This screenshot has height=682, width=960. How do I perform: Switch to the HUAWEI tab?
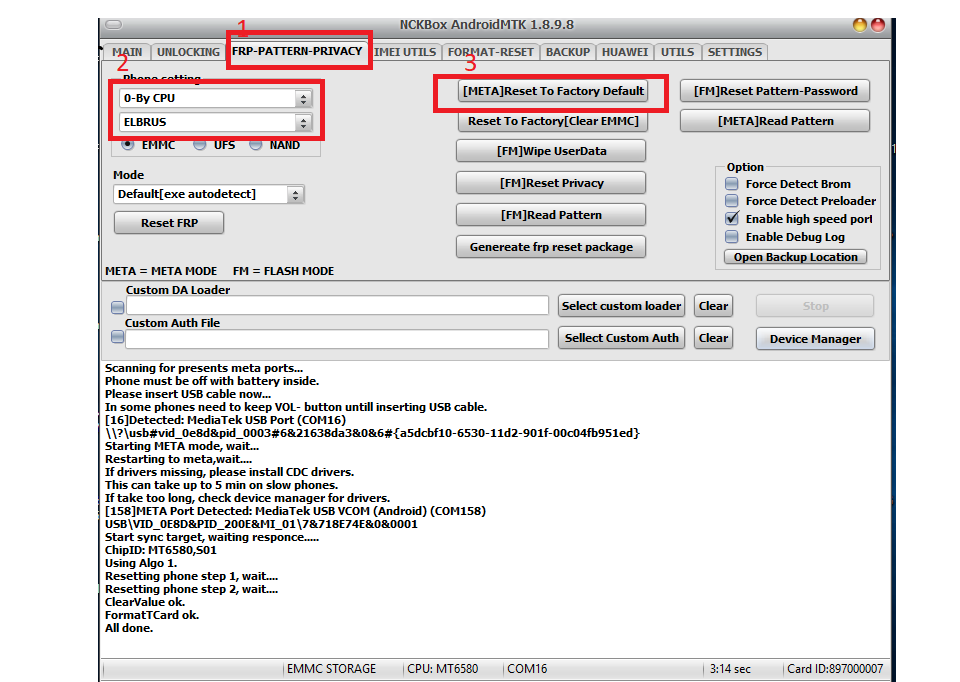(624, 52)
